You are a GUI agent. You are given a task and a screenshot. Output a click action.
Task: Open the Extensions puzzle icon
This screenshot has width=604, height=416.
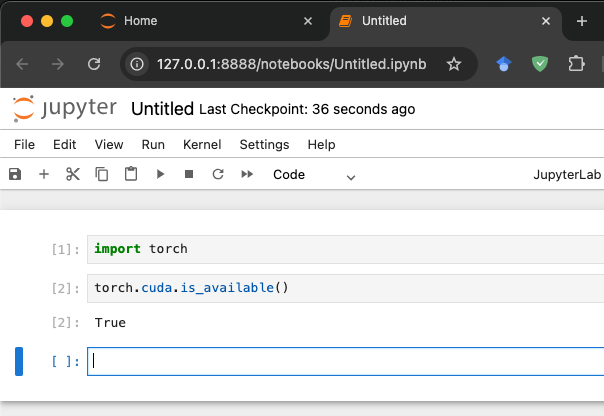pyautogui.click(x=576, y=64)
